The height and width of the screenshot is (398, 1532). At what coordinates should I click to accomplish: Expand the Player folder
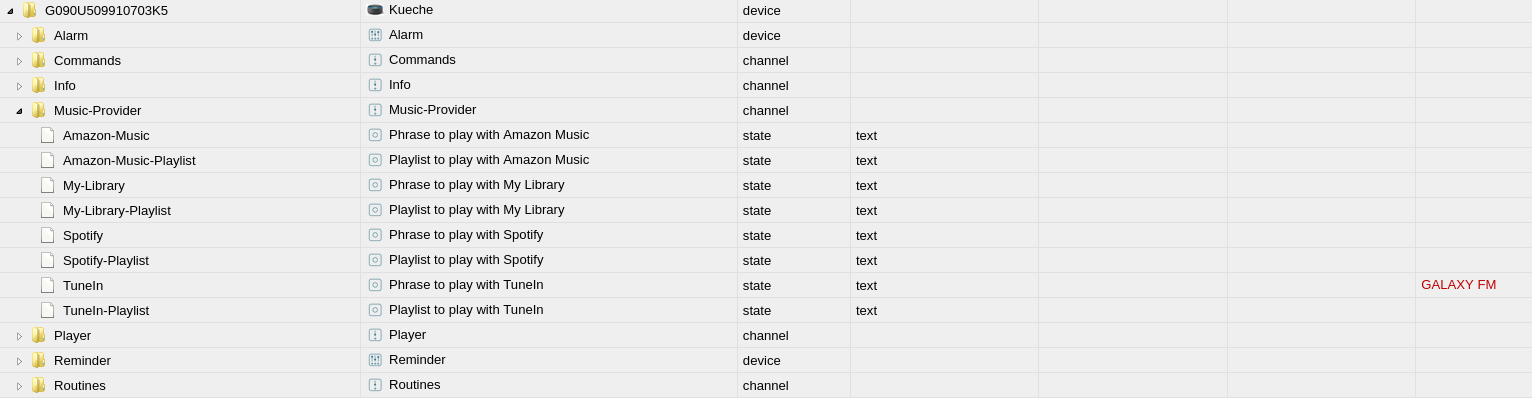pos(19,336)
